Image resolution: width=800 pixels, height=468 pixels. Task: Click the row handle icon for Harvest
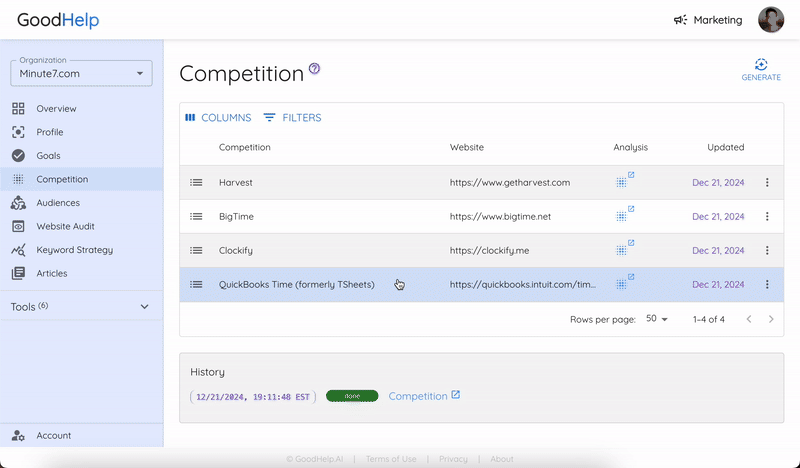(196, 182)
